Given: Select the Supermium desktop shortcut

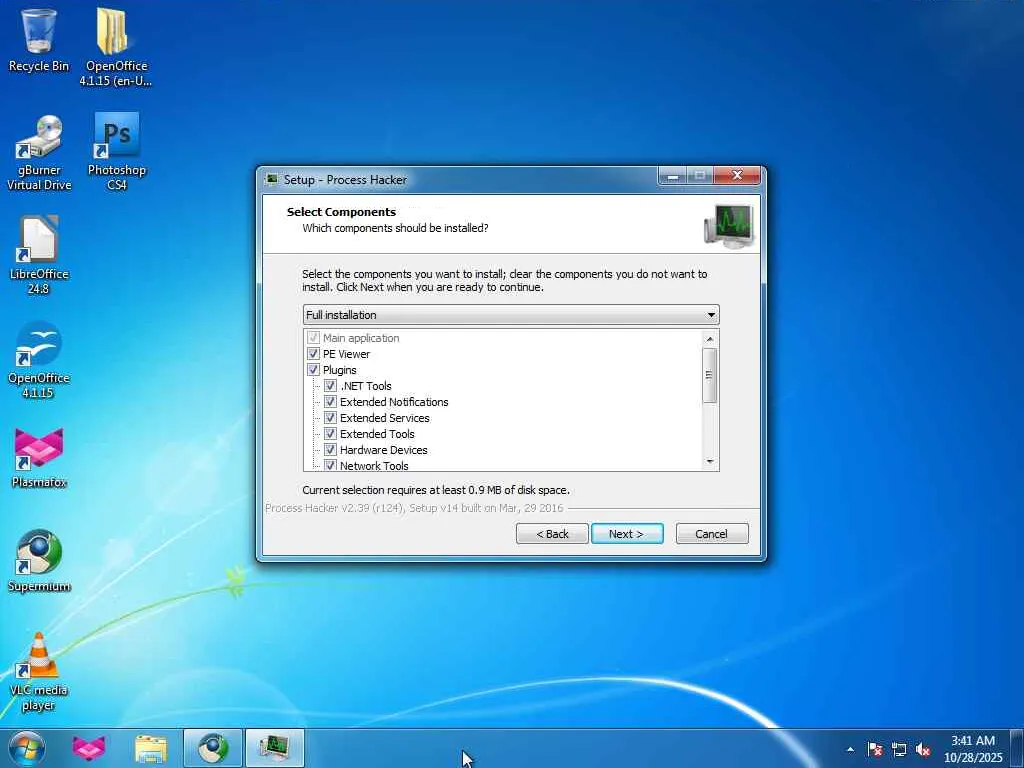Looking at the screenshot, I should click(x=39, y=562).
